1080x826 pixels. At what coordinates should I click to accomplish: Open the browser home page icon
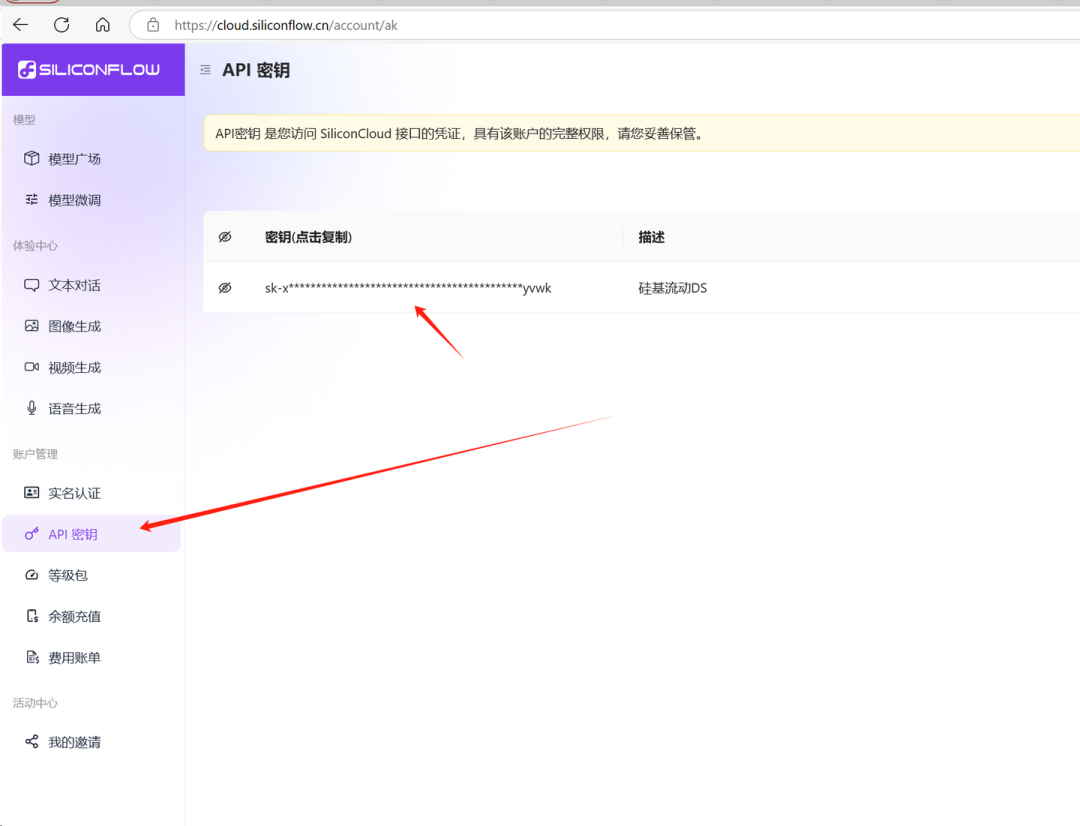click(103, 25)
